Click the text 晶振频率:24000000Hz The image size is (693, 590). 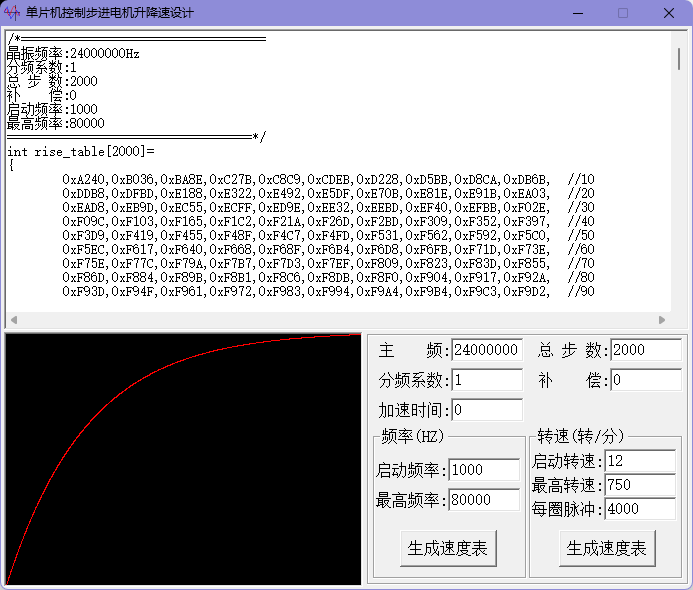tap(73, 54)
